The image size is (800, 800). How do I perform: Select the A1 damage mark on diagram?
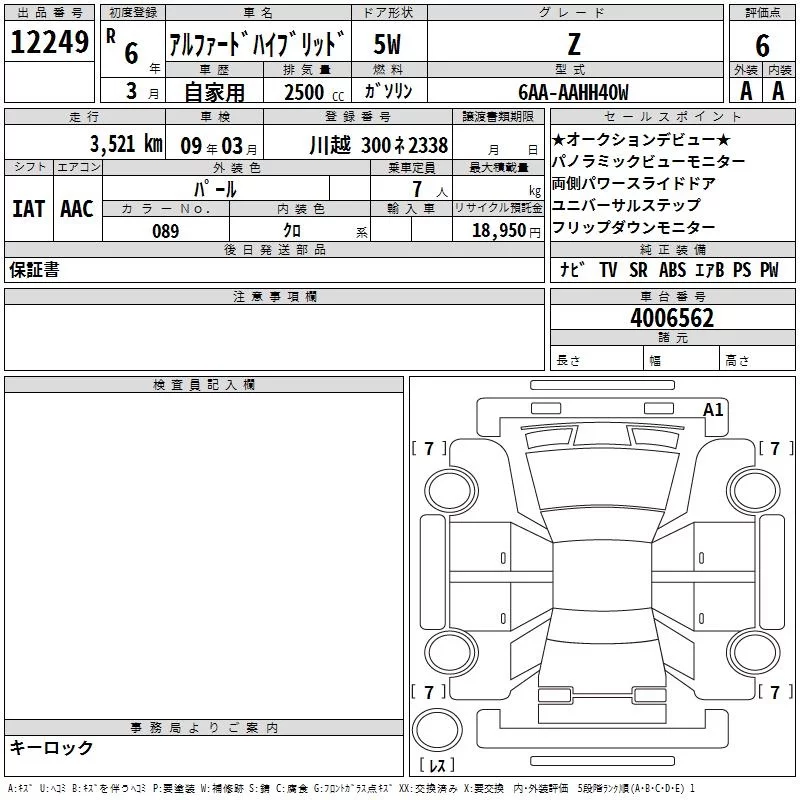[x=713, y=410]
